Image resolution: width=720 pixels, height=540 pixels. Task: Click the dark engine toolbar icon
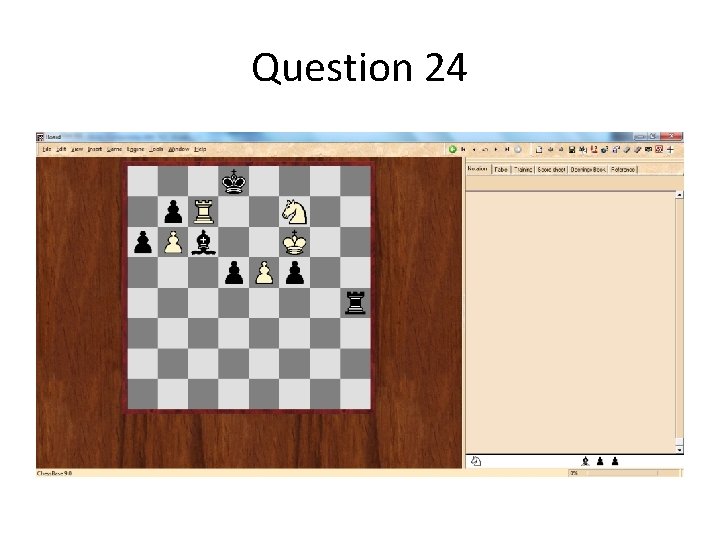(604, 149)
